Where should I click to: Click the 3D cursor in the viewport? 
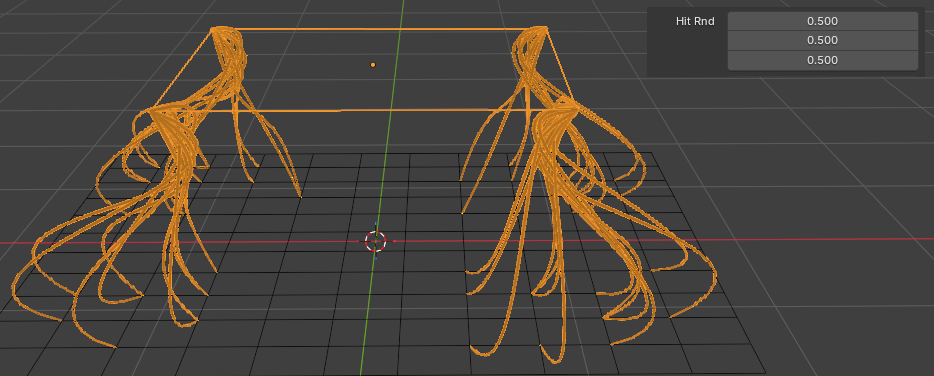[376, 241]
